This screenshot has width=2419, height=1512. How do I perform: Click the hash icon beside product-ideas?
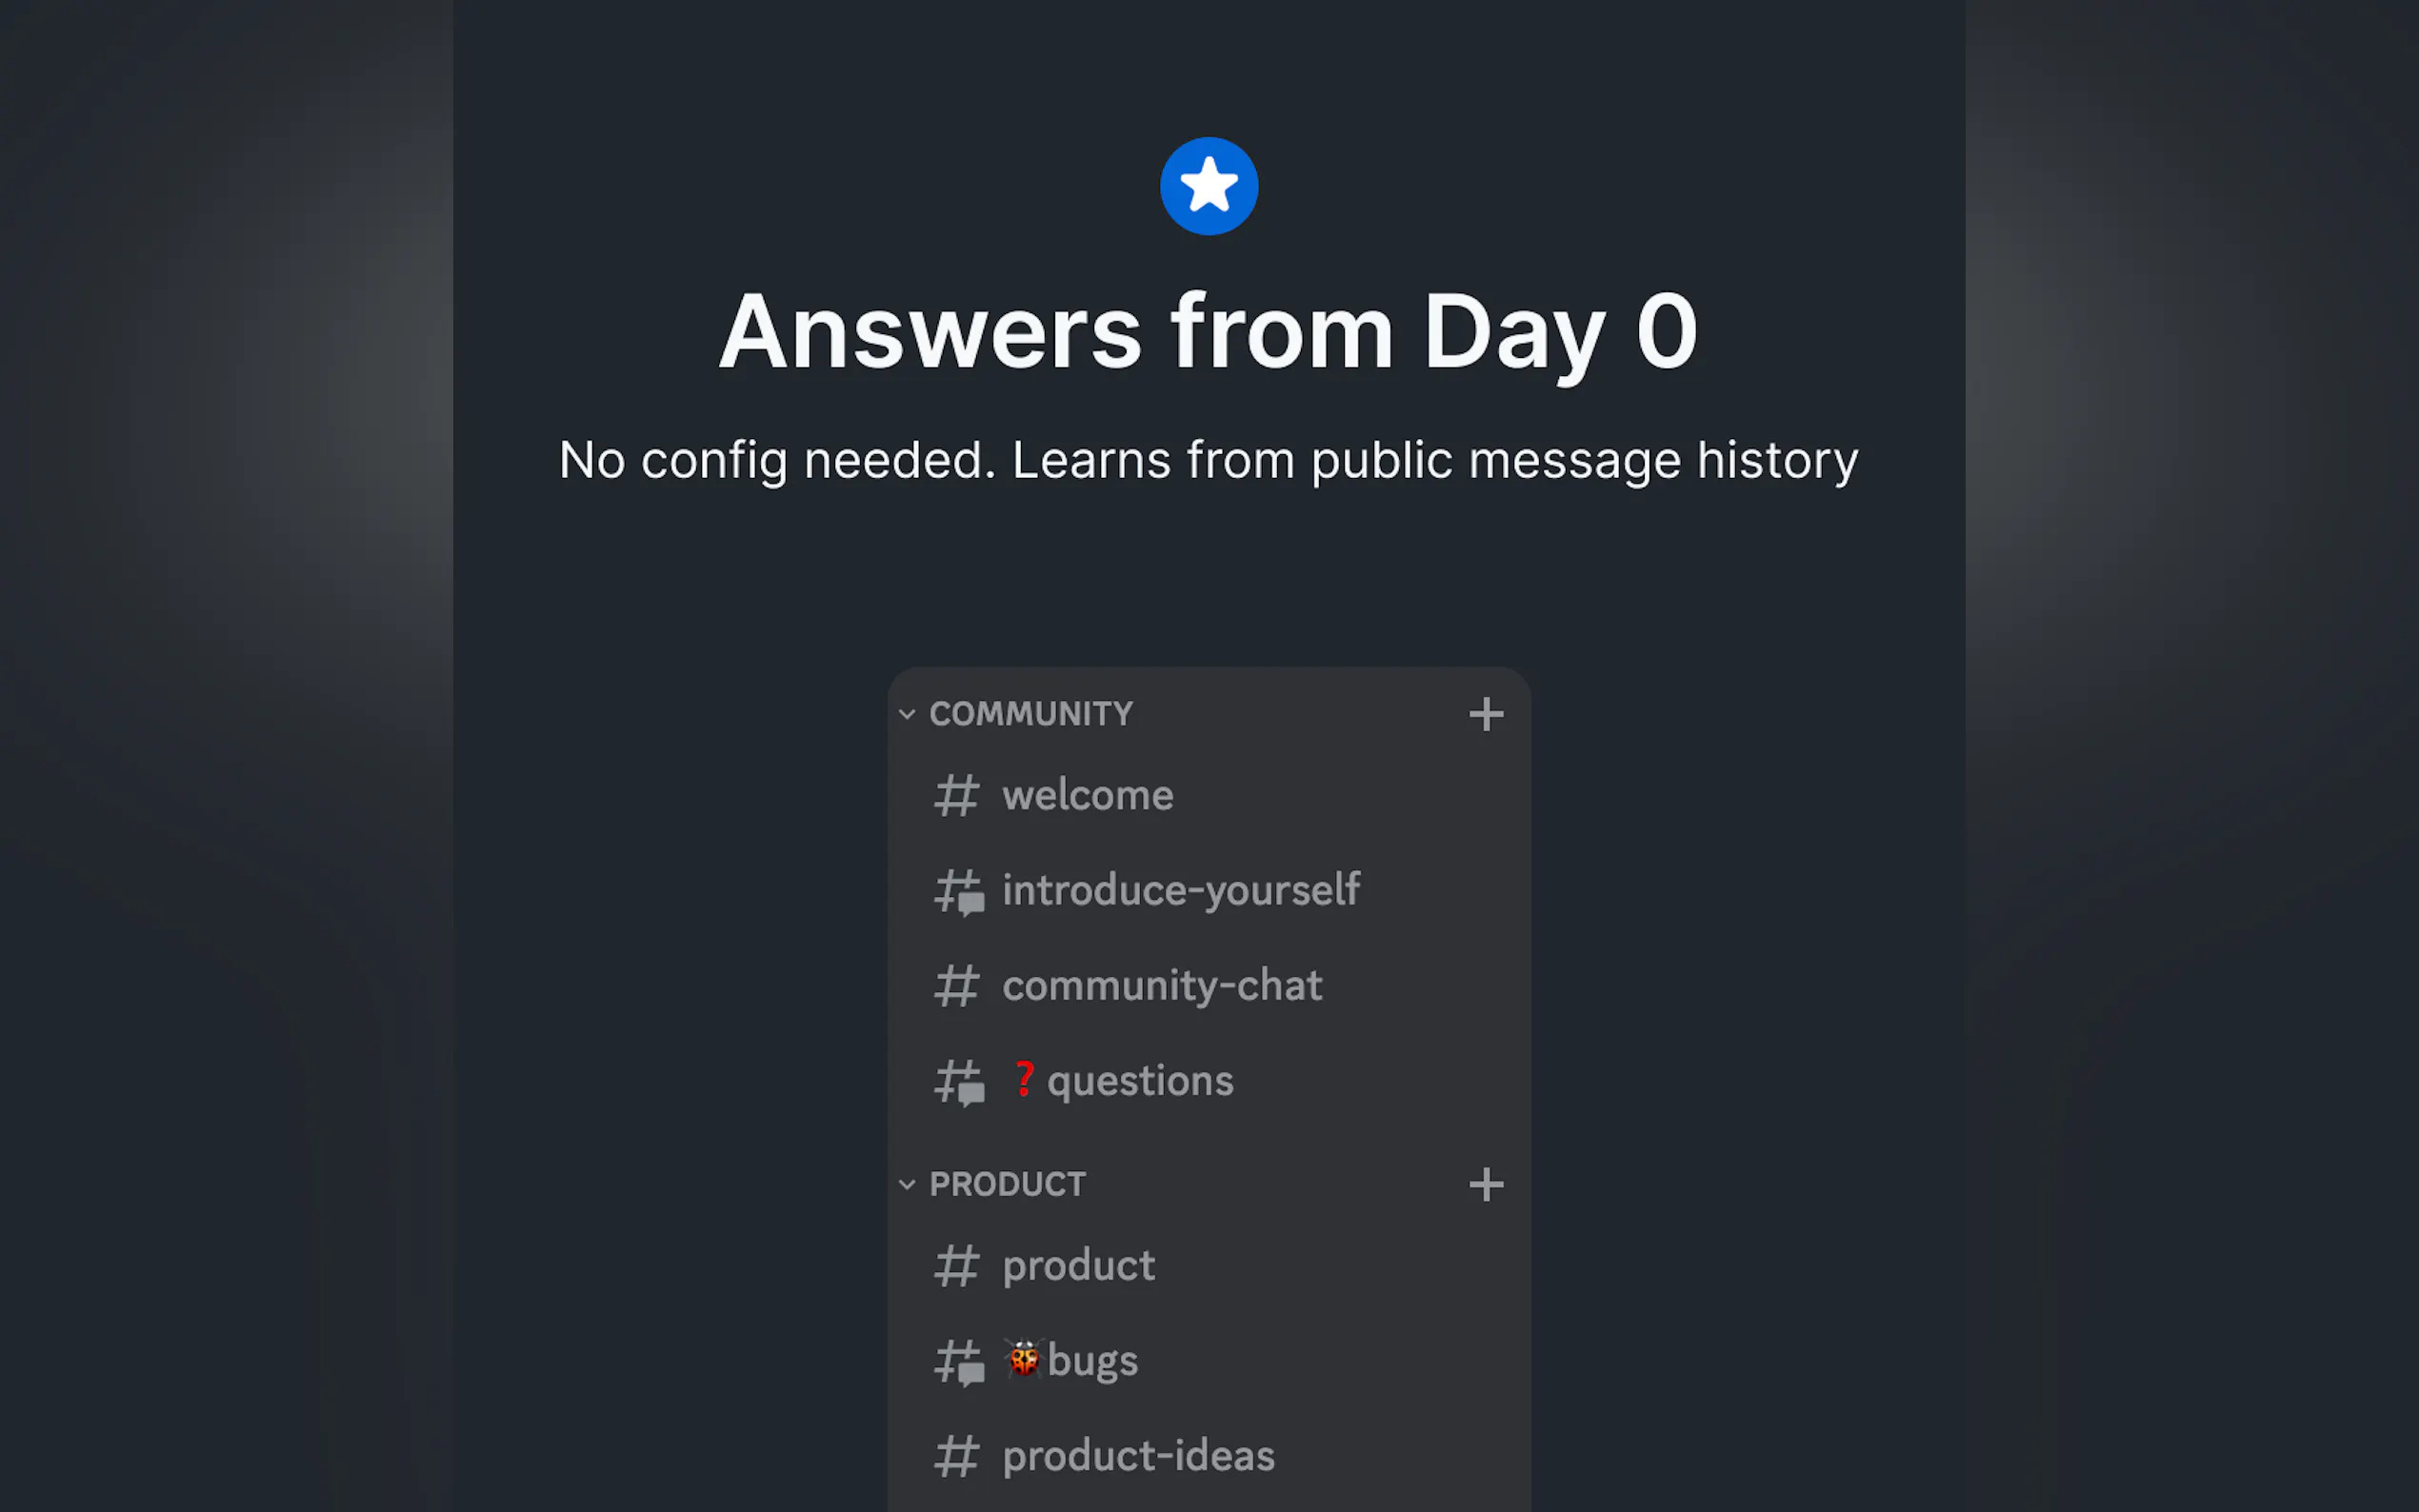pos(956,1456)
